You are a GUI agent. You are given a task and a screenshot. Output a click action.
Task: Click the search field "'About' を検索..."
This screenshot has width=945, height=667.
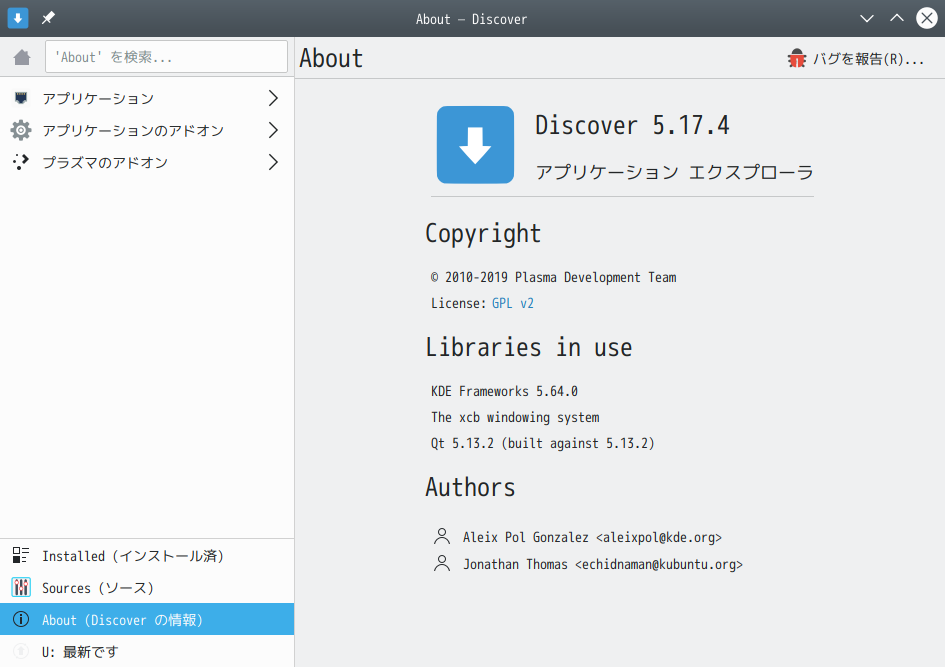[x=166, y=57]
